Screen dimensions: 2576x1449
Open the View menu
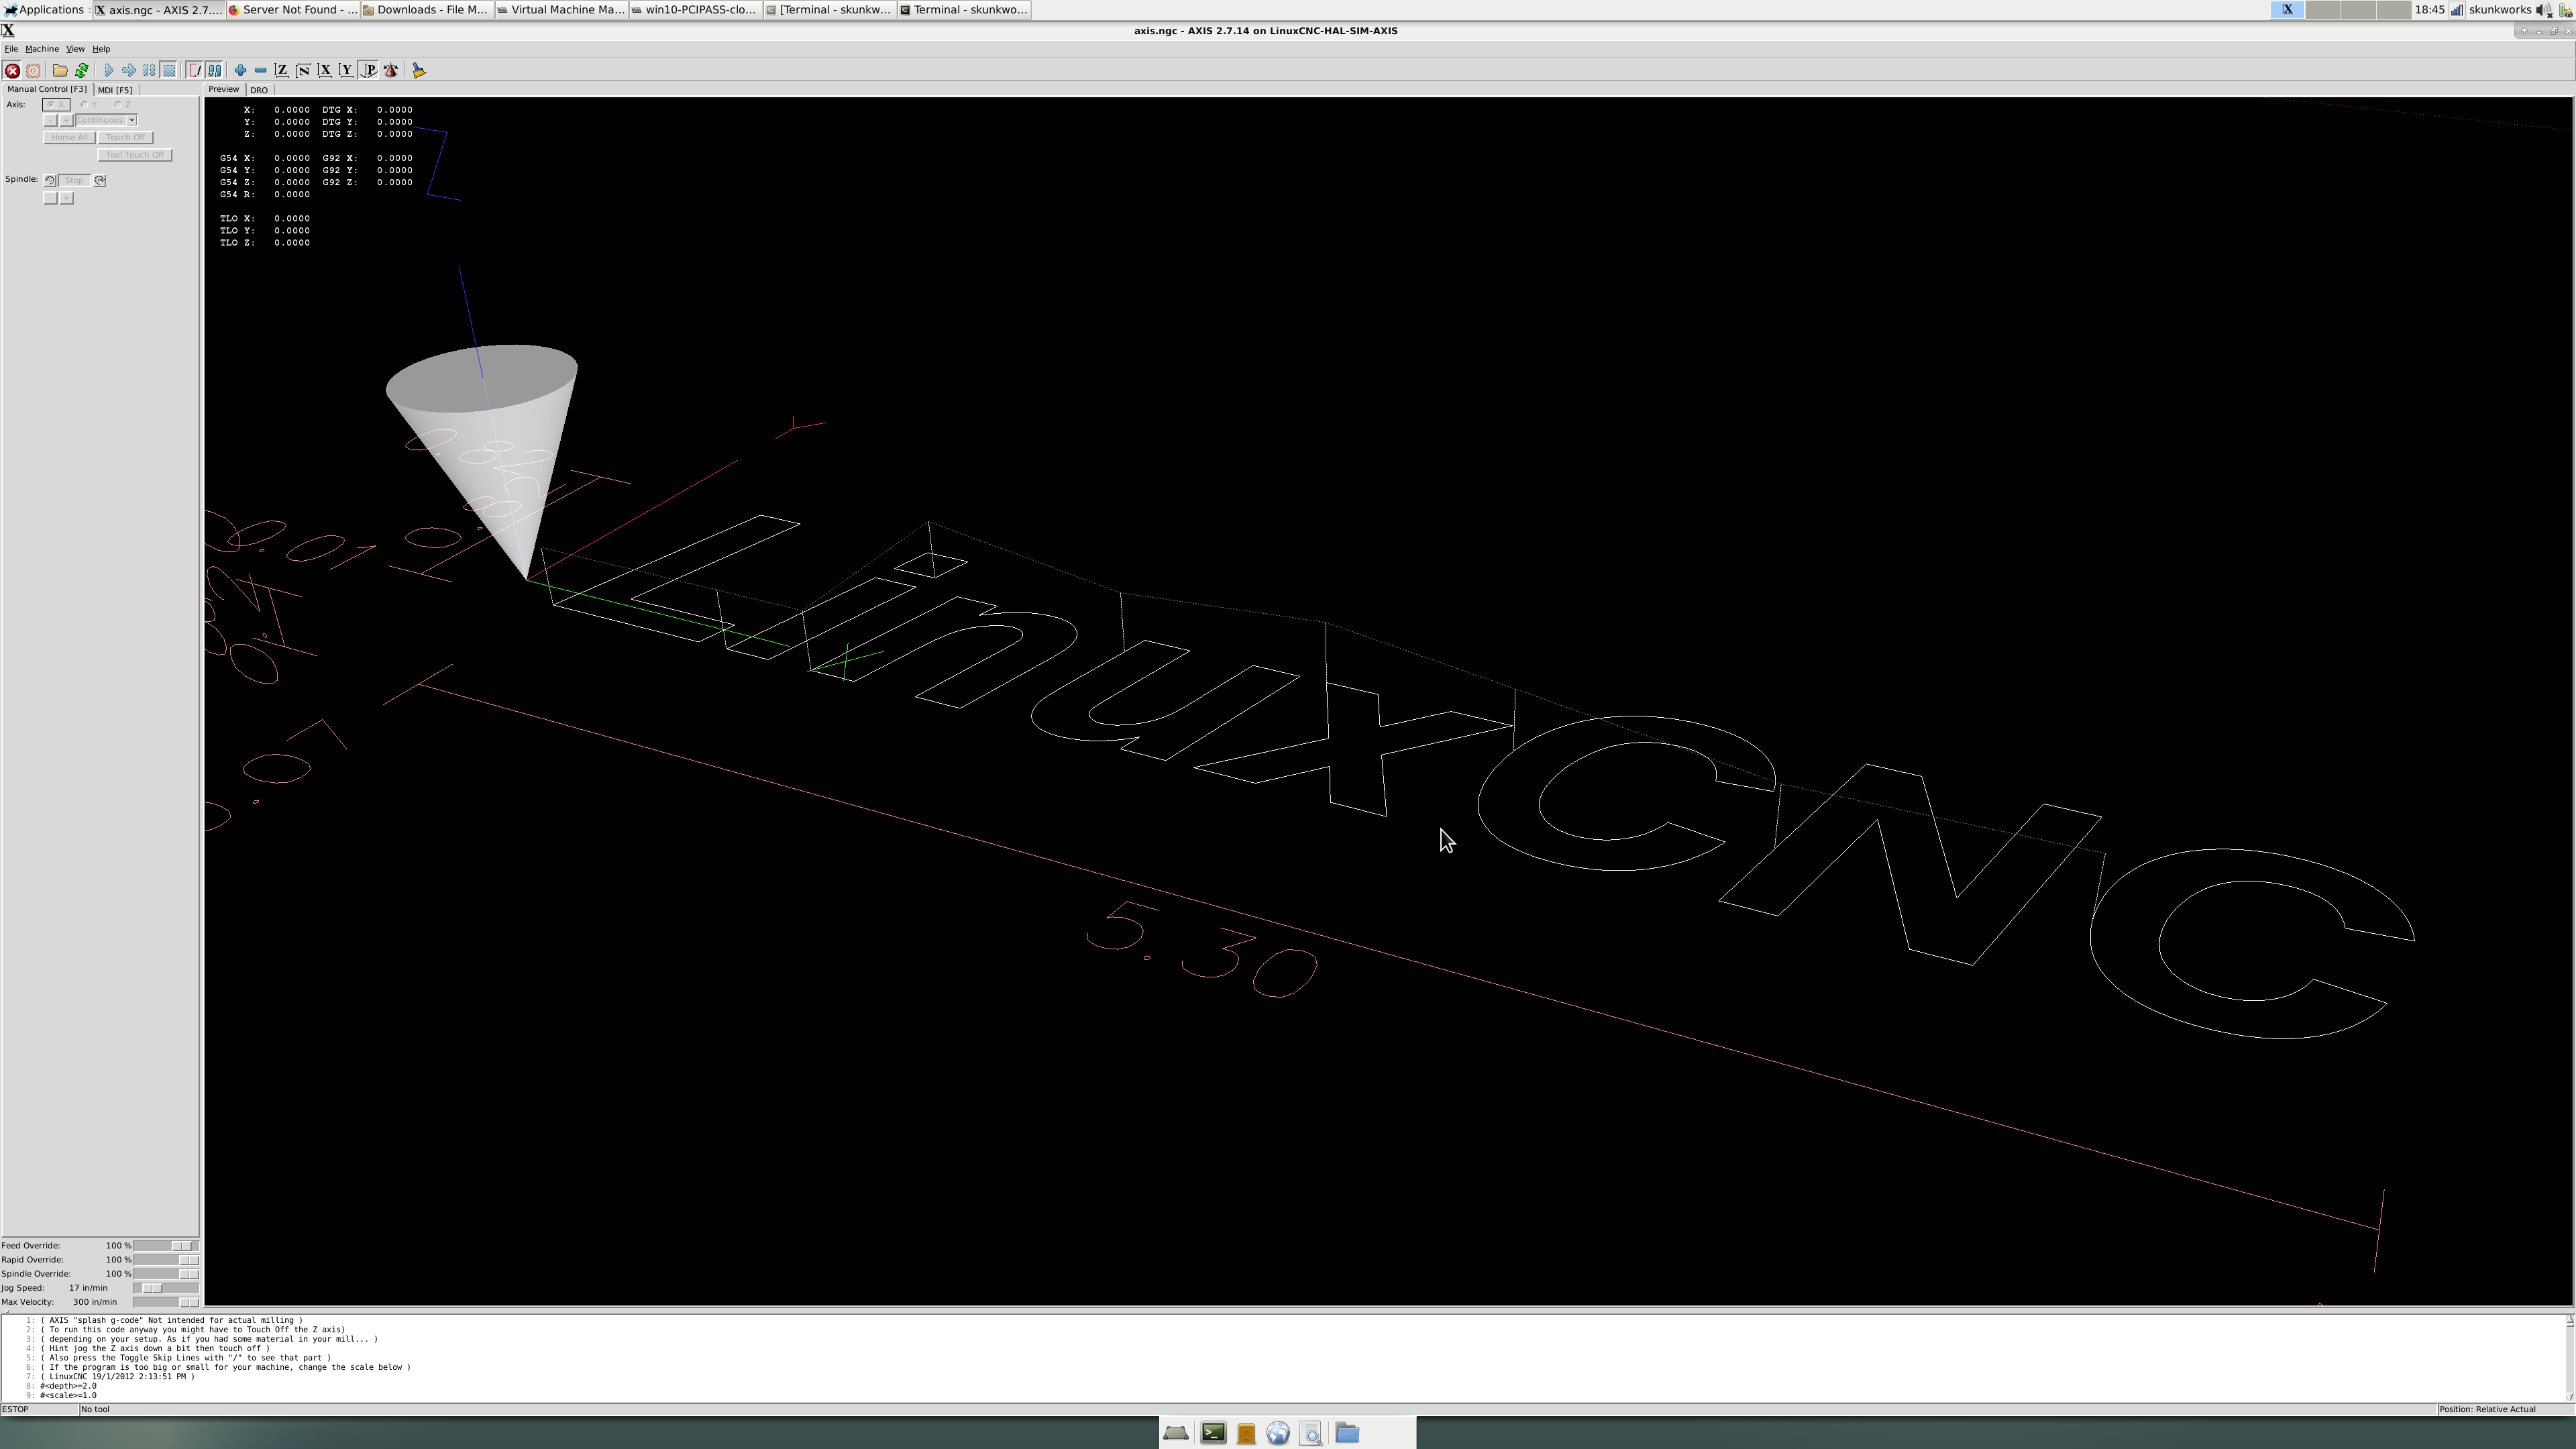(x=75, y=48)
